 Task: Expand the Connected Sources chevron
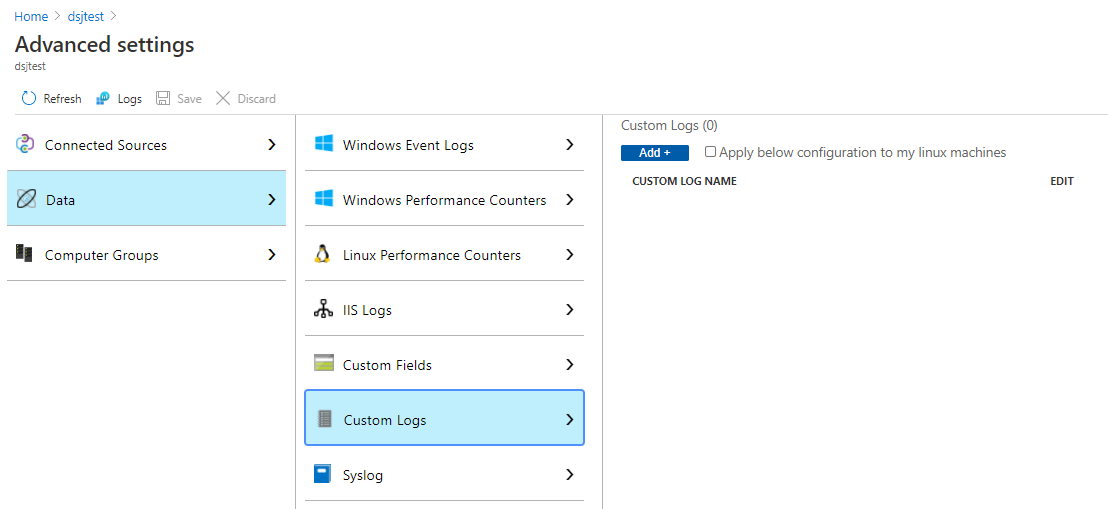point(271,145)
